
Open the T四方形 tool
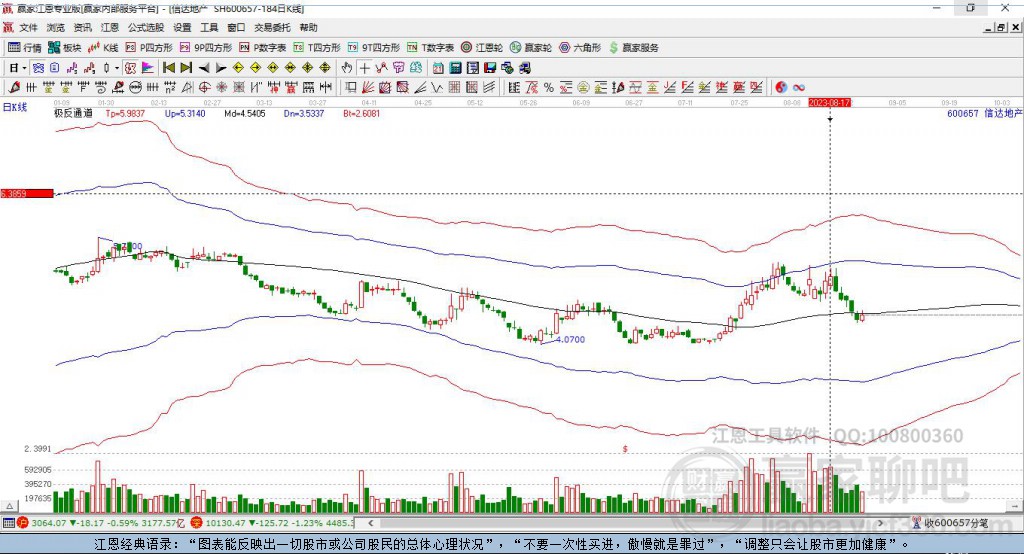pos(317,48)
